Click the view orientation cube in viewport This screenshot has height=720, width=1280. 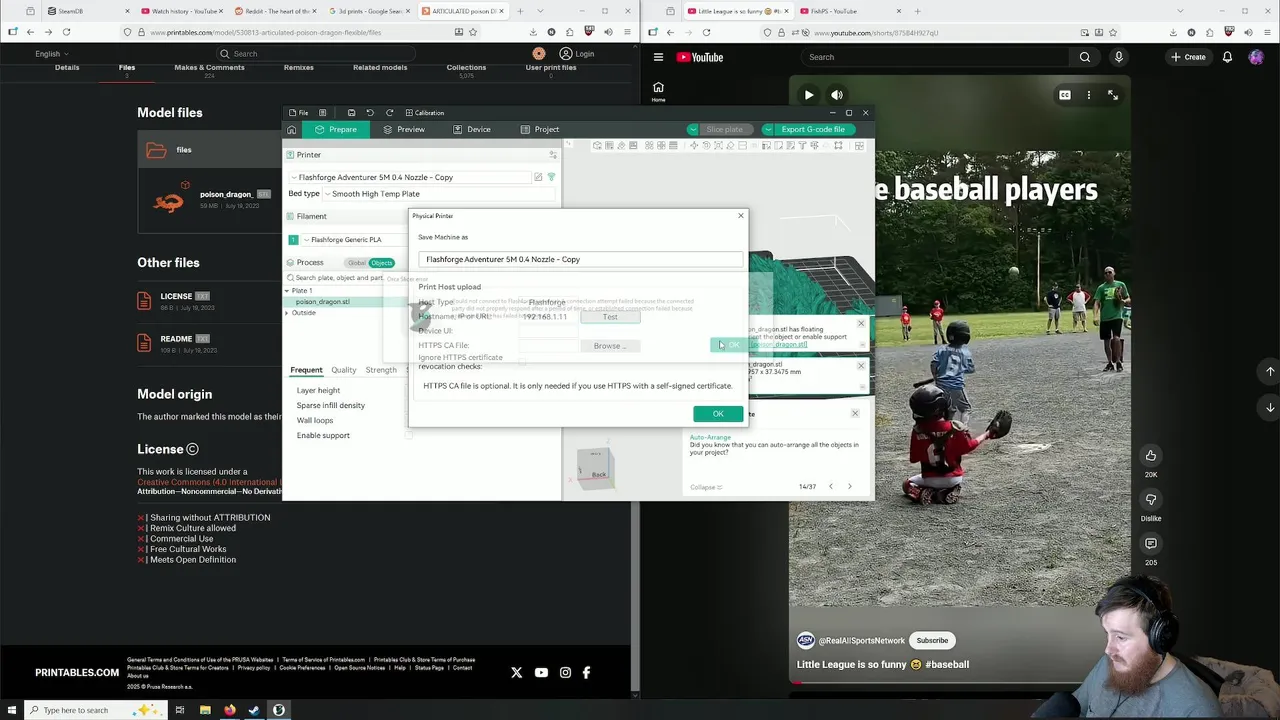pos(596,468)
